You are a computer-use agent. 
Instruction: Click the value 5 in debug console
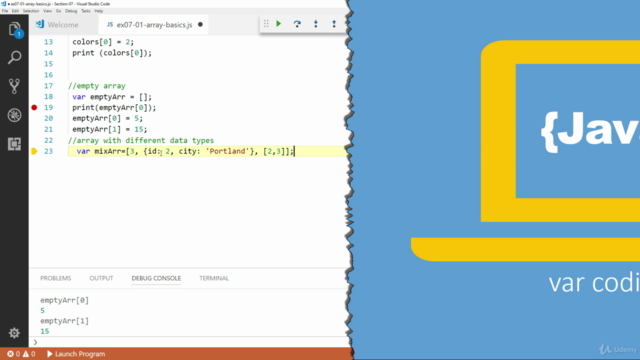coord(42,311)
